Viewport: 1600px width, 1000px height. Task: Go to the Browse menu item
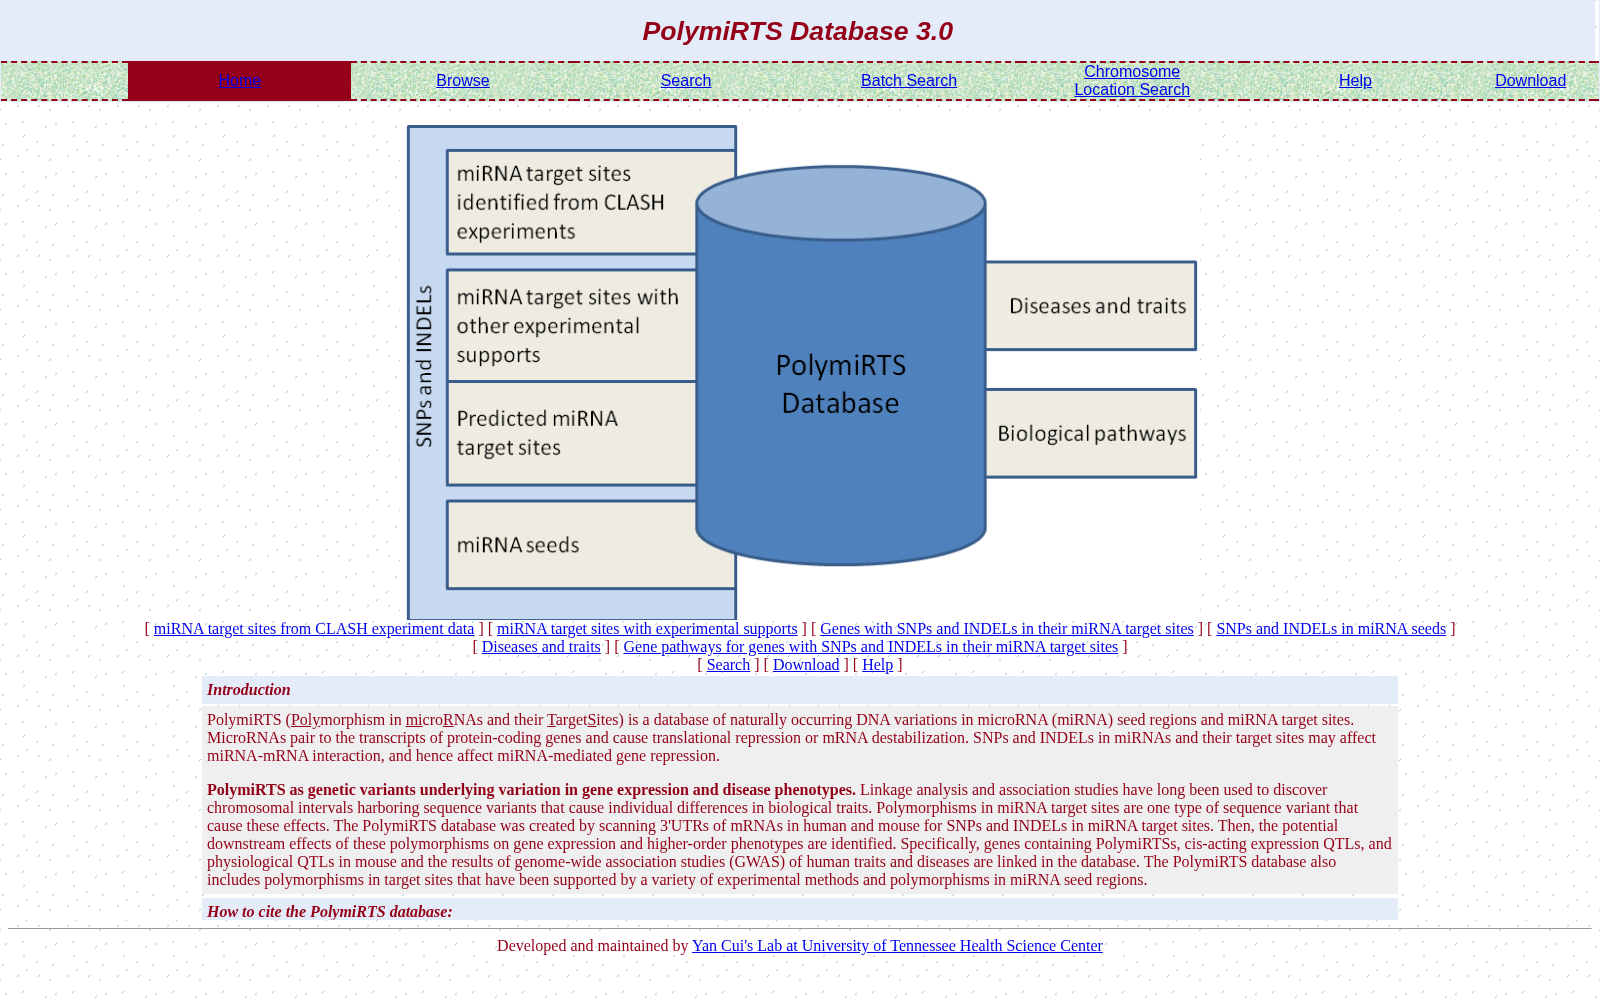[462, 81]
